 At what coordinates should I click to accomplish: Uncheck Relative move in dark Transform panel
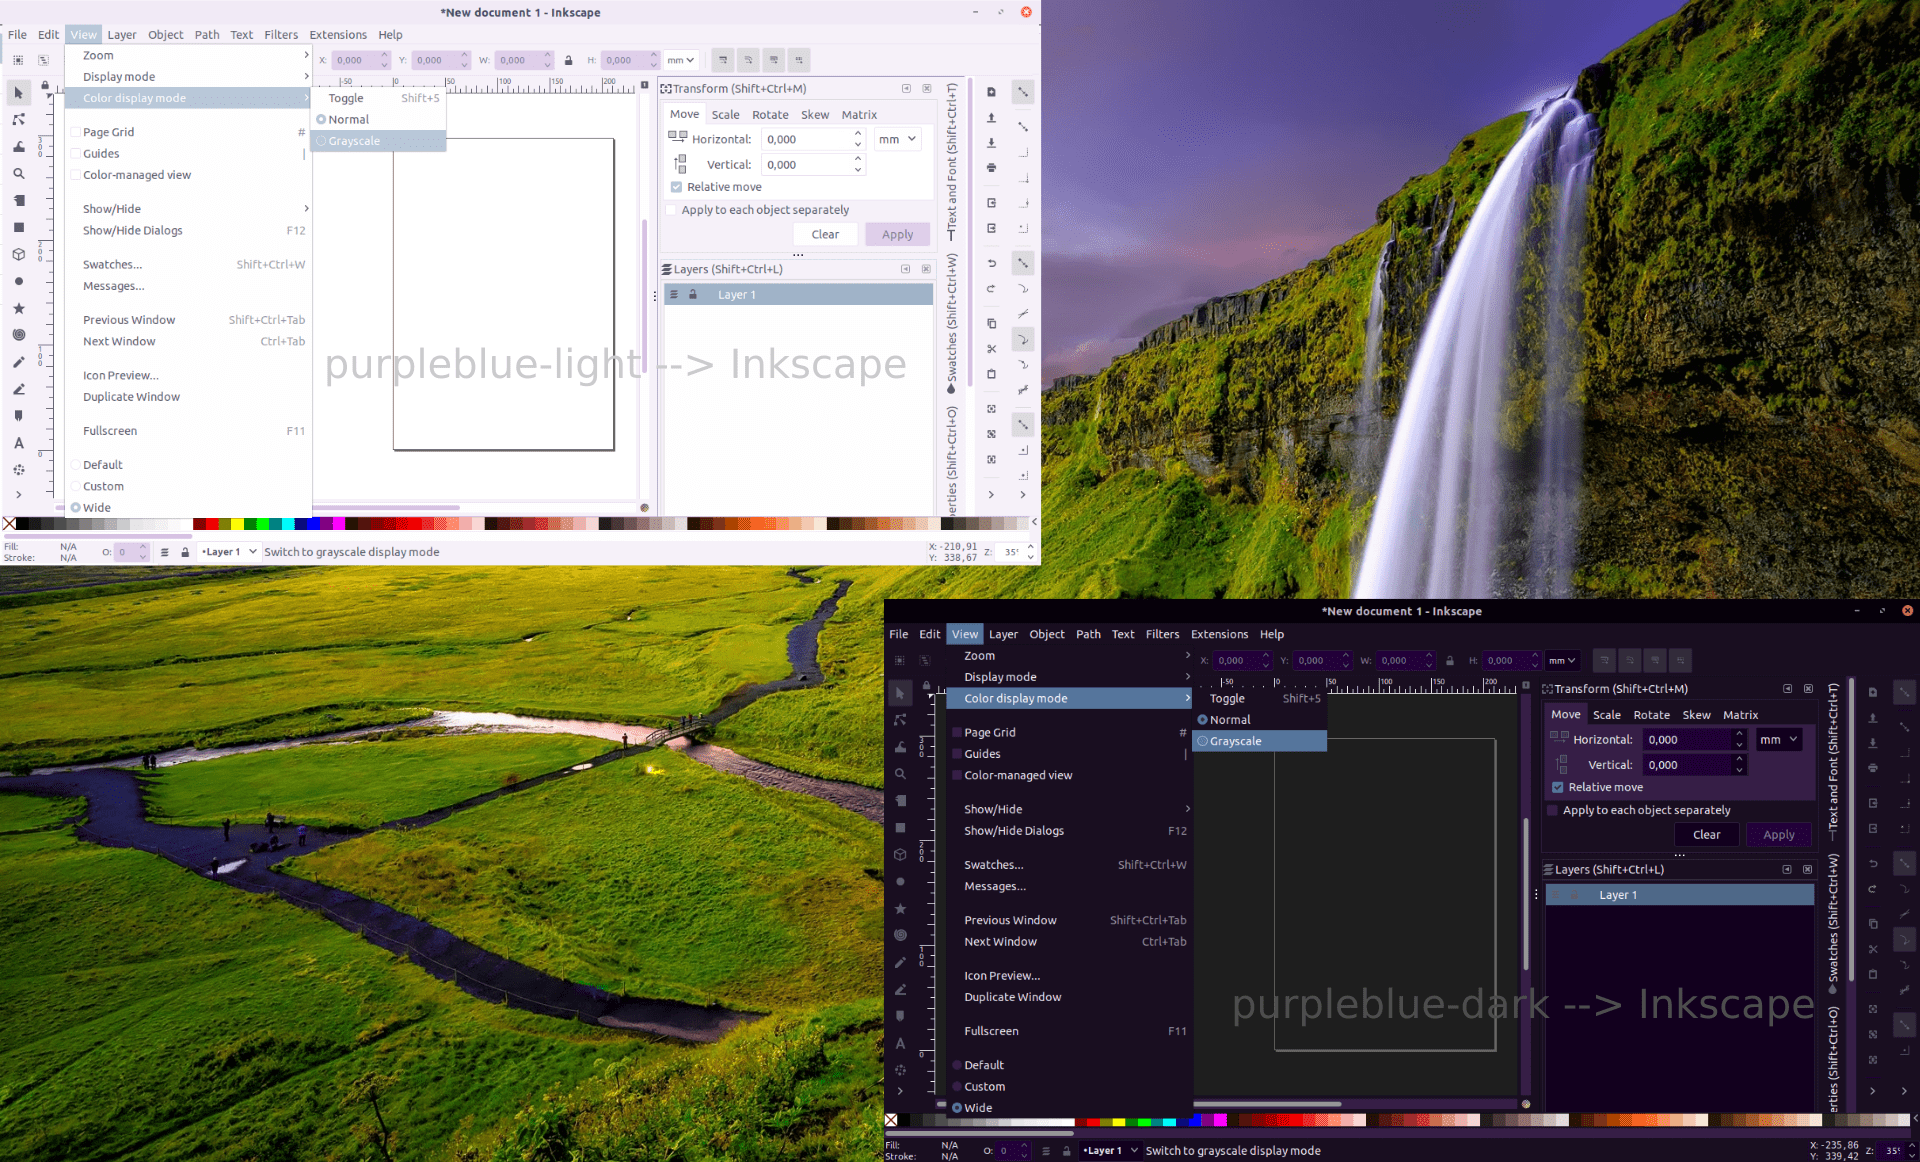pyautogui.click(x=1557, y=787)
